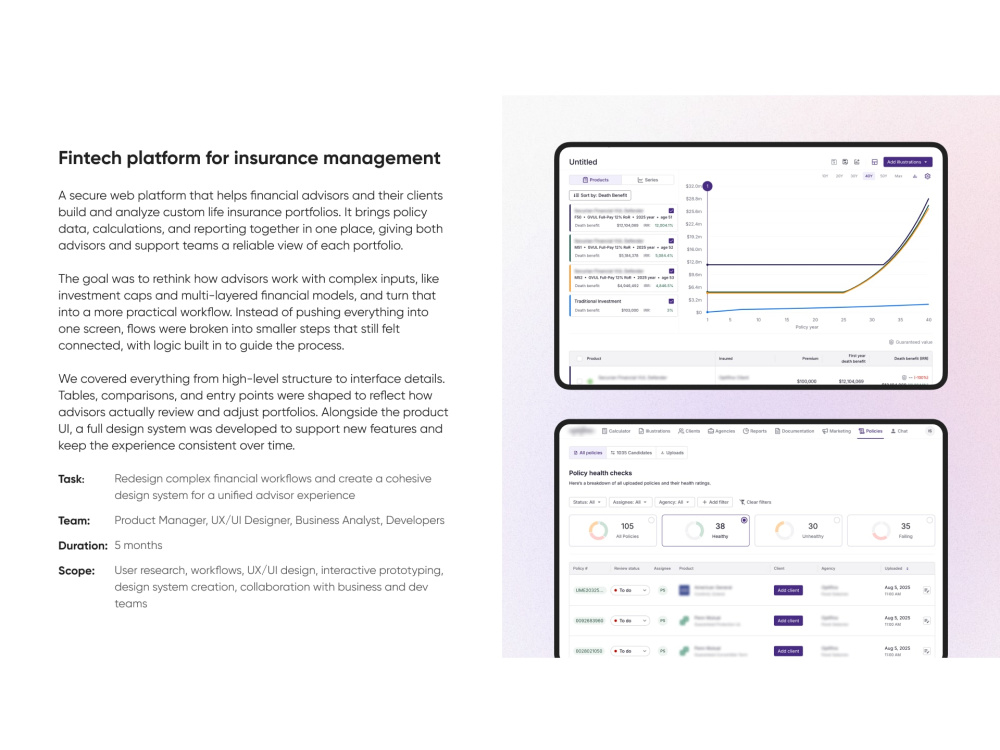Screen dimensions: 1000x750
Task: Click Add client for policy UME30325
Action: point(788,591)
